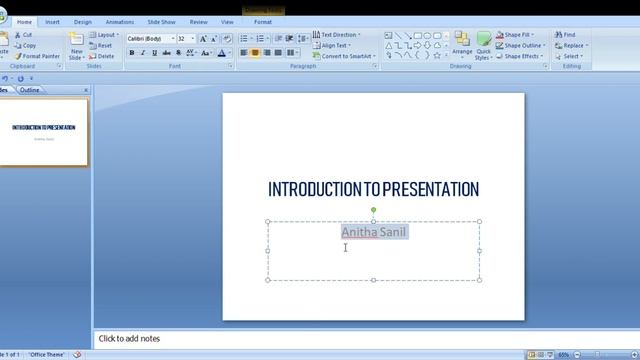The height and width of the screenshot is (360, 640).
Task: Click the Copy command
Action: (25, 46)
